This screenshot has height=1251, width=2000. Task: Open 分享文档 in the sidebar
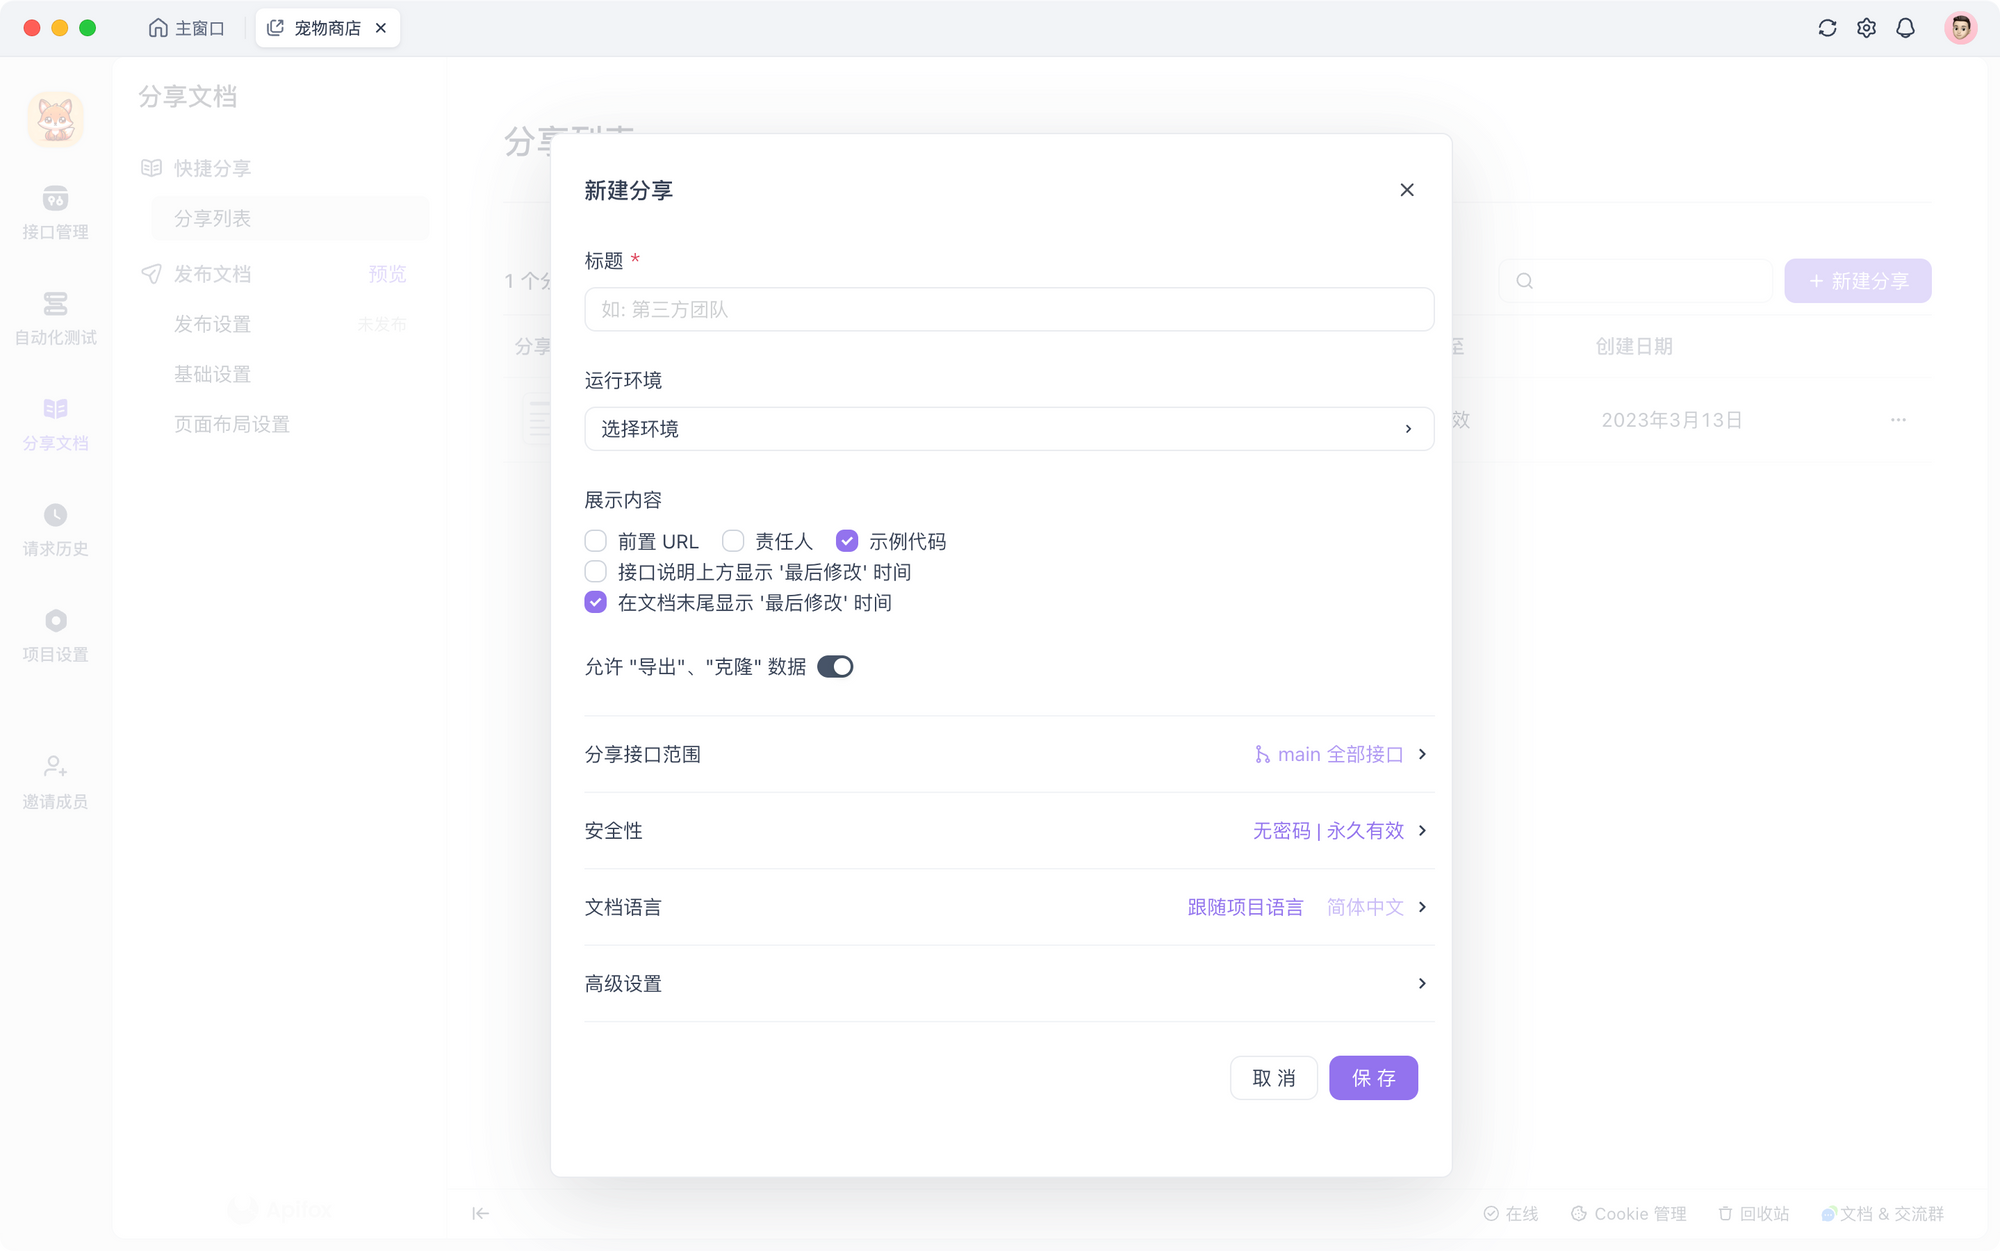pyautogui.click(x=55, y=424)
